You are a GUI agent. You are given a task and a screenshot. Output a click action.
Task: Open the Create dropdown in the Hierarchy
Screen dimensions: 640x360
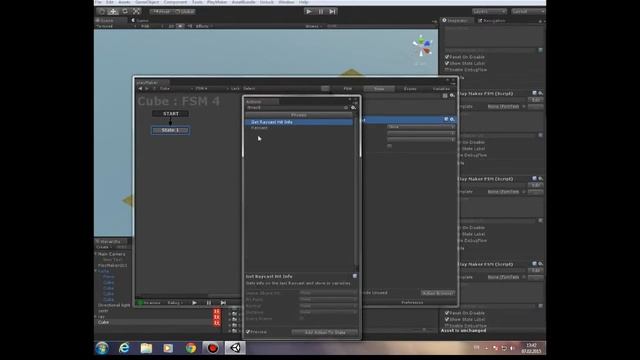(103, 247)
